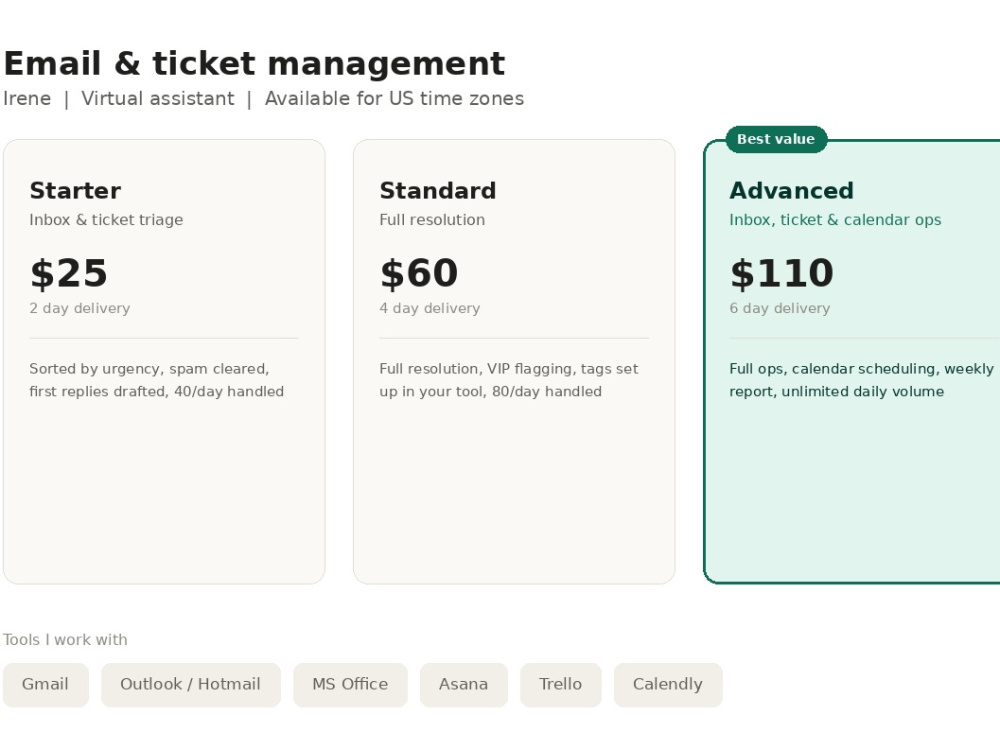Click the Tools I work with label

pyautogui.click(x=65, y=640)
